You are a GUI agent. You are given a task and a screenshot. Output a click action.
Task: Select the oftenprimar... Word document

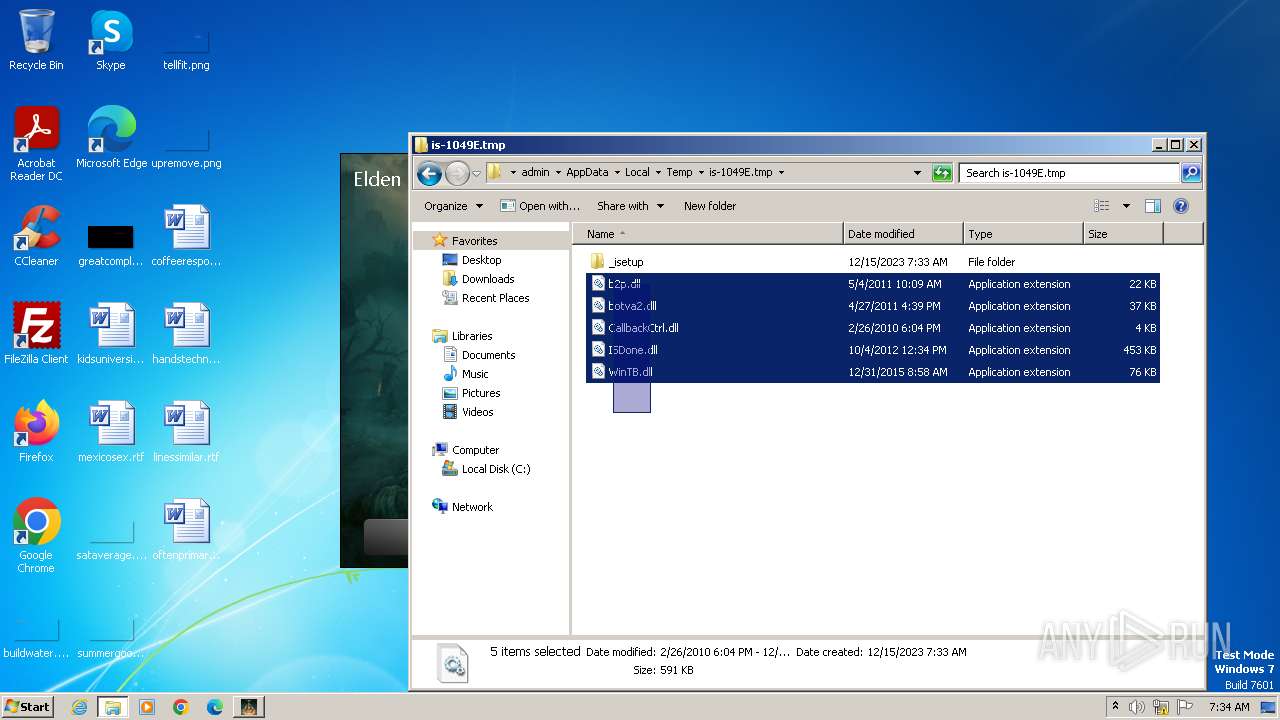(x=186, y=530)
